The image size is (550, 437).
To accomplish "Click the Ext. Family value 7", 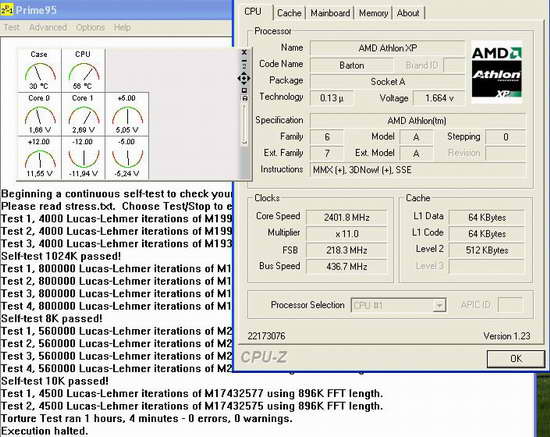I will coord(327,153).
